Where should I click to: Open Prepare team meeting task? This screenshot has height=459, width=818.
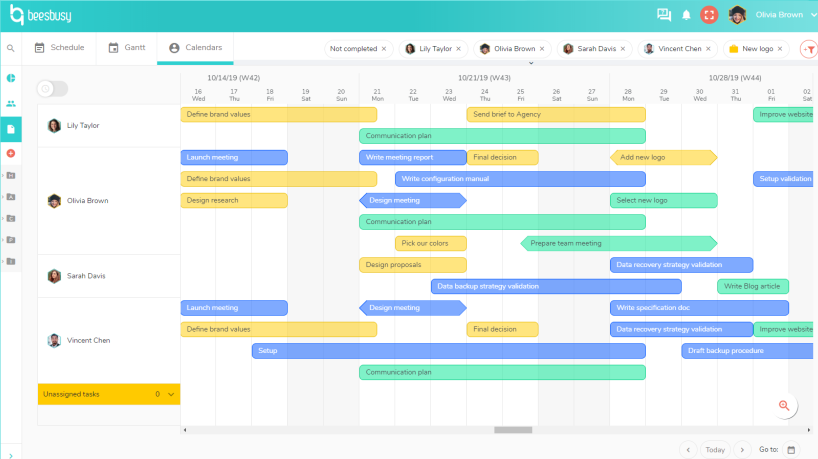(619, 243)
